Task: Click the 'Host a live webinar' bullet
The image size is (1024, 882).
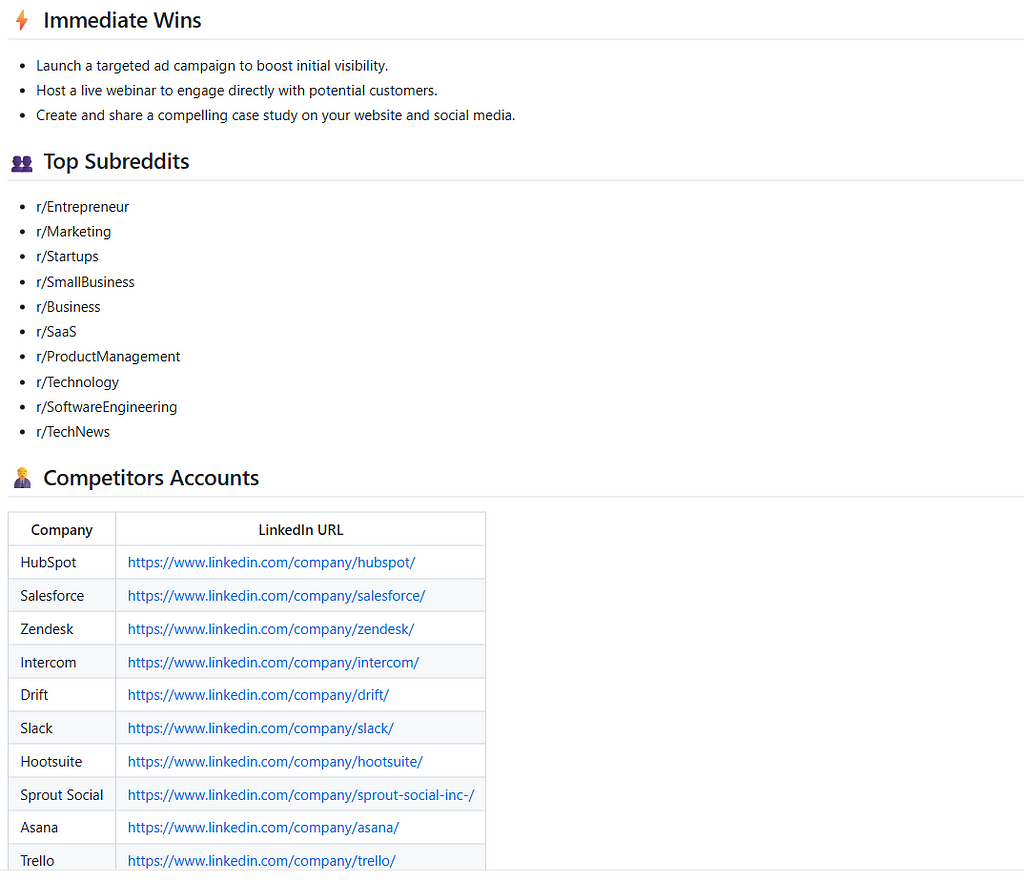Action: (x=236, y=91)
